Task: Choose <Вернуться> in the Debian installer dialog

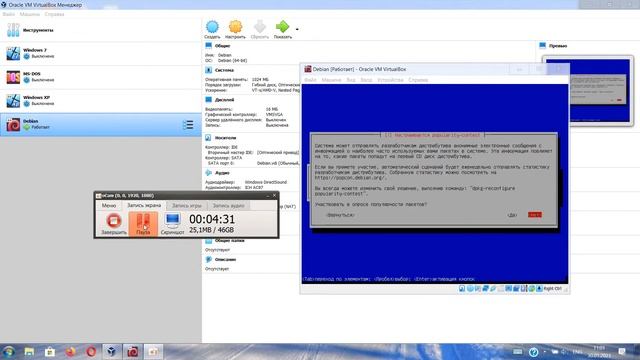Action: pyautogui.click(x=340, y=215)
